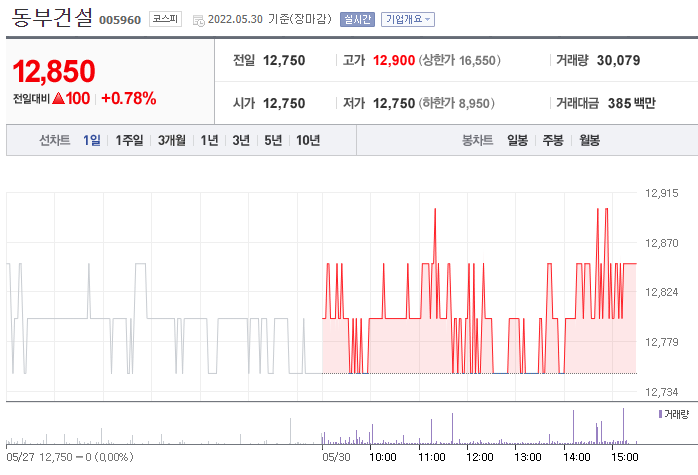Switch to the 1년 chart range
This screenshot has height=475, width=698.
pyautogui.click(x=209, y=140)
